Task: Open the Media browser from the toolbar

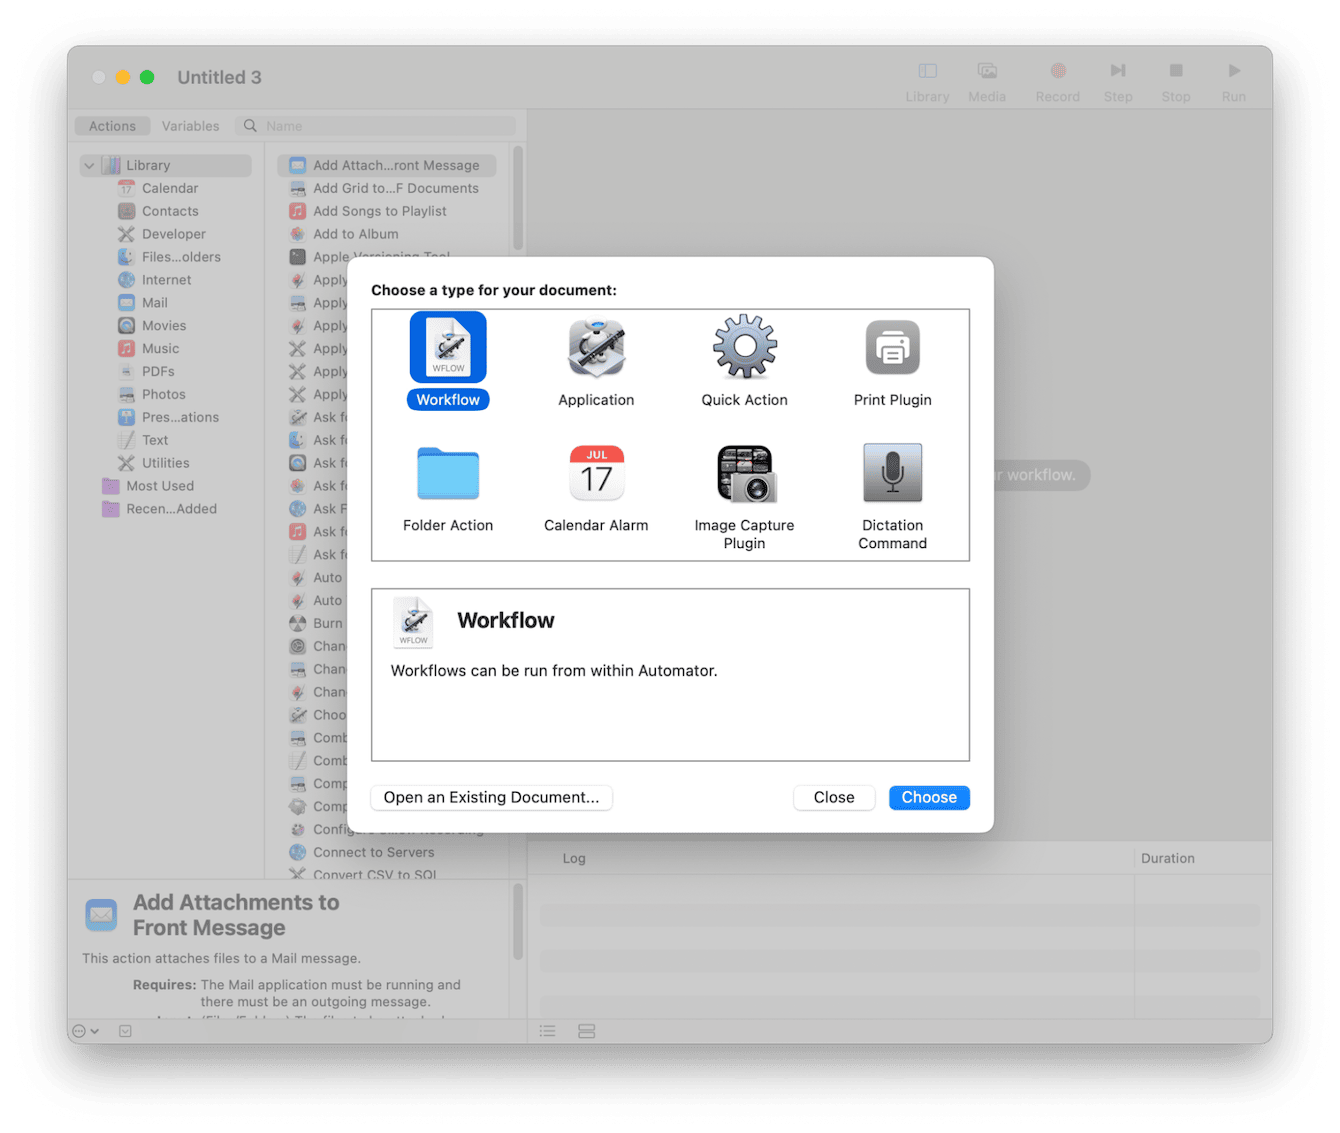Action: tap(987, 72)
